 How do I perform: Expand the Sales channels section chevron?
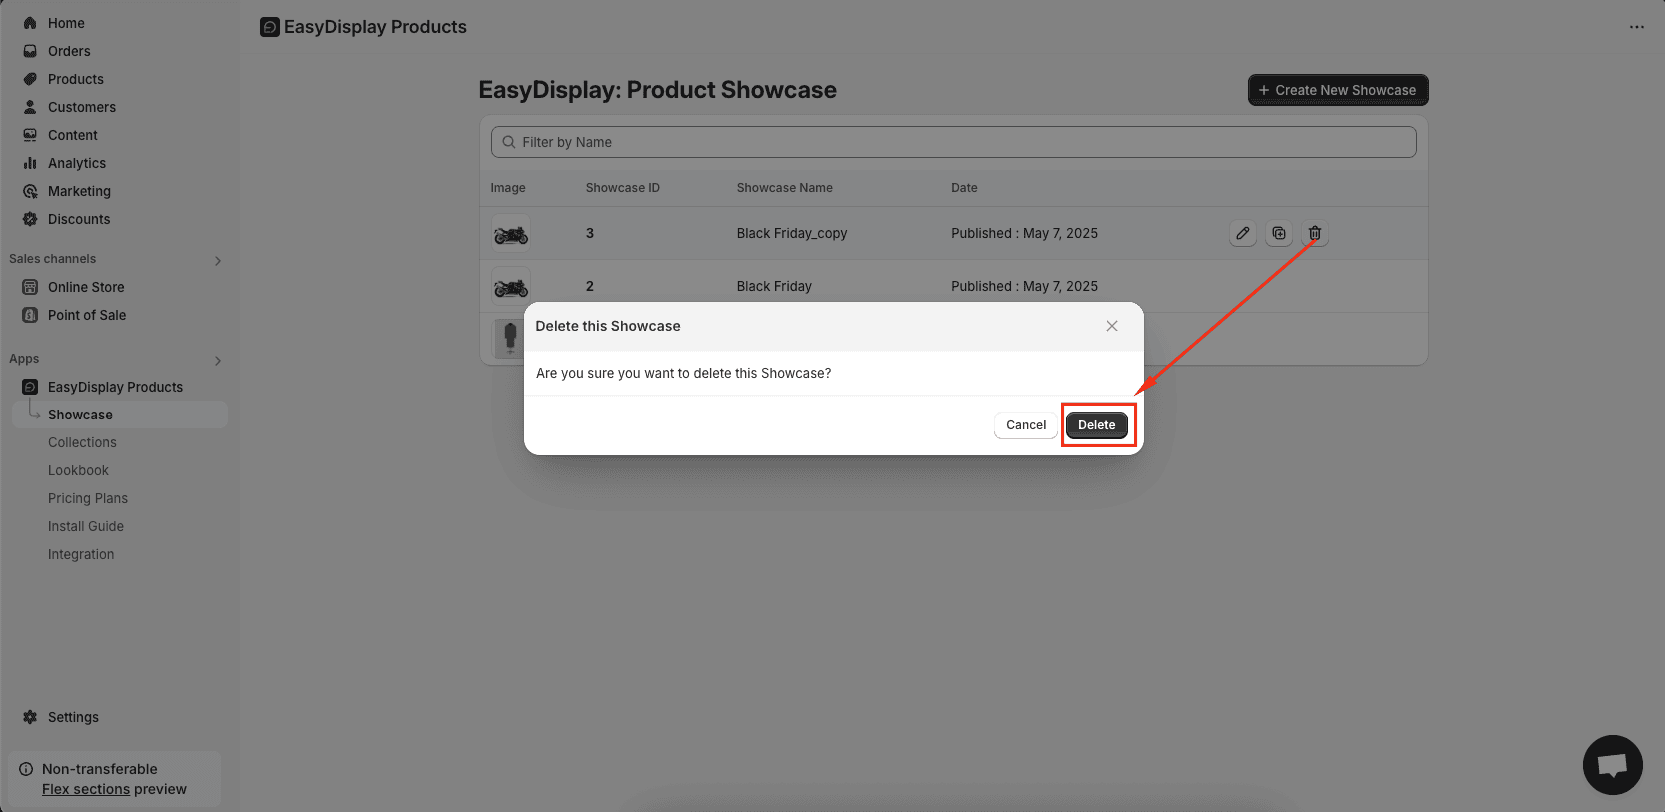(218, 261)
